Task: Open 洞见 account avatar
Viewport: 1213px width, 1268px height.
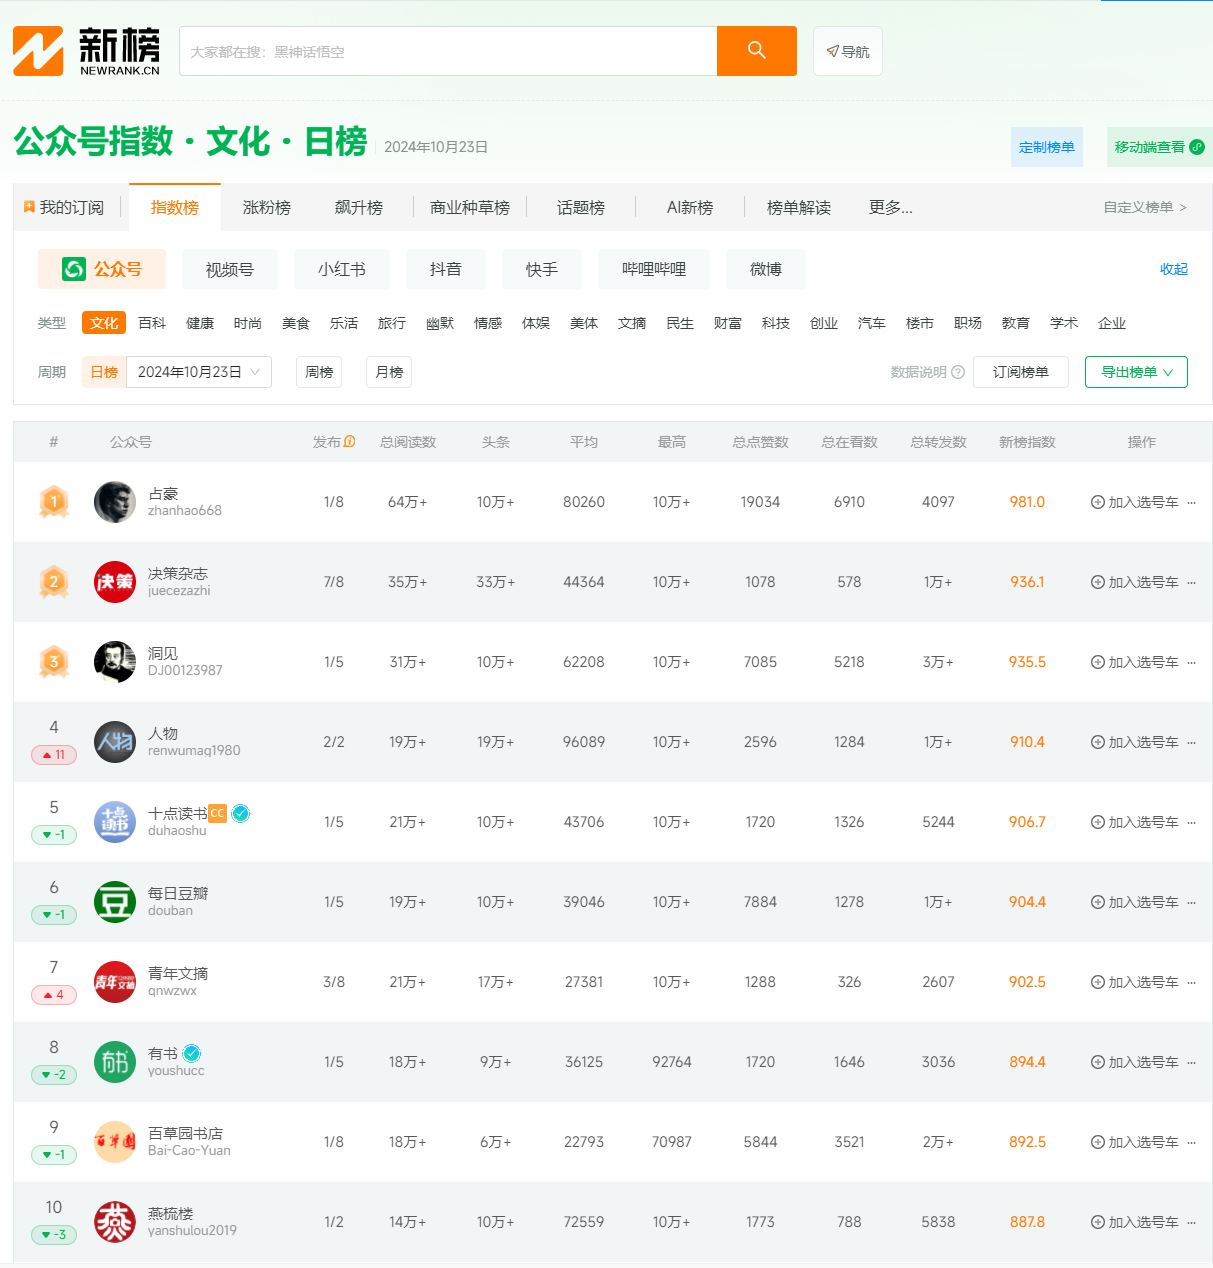Action: point(115,662)
